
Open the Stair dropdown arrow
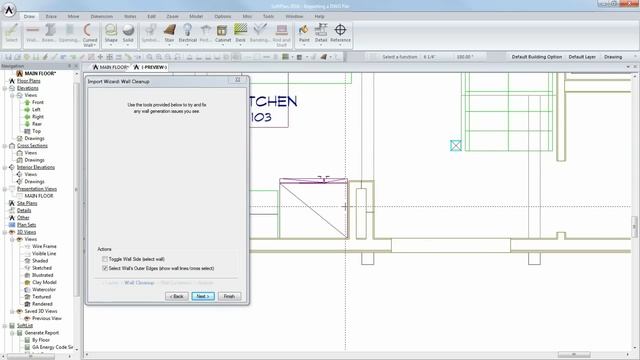[169, 45]
